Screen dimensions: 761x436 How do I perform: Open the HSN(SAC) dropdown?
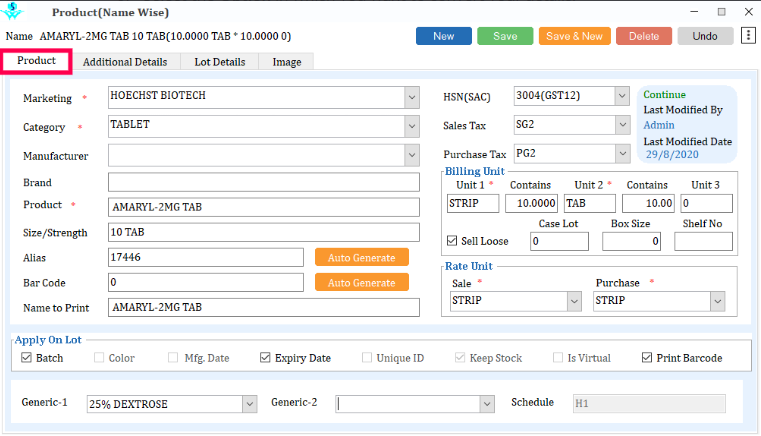pyautogui.click(x=622, y=97)
